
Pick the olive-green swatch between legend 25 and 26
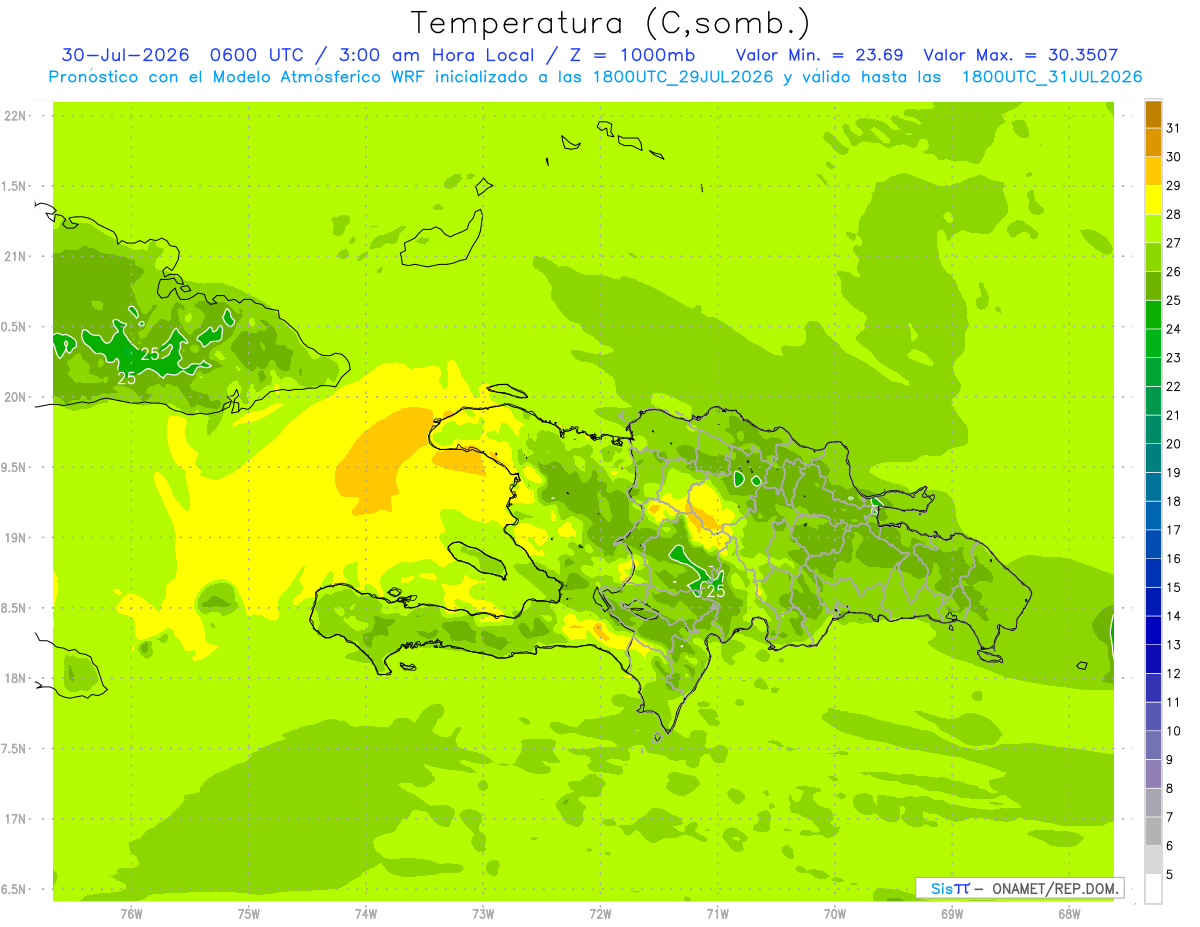point(1153,286)
